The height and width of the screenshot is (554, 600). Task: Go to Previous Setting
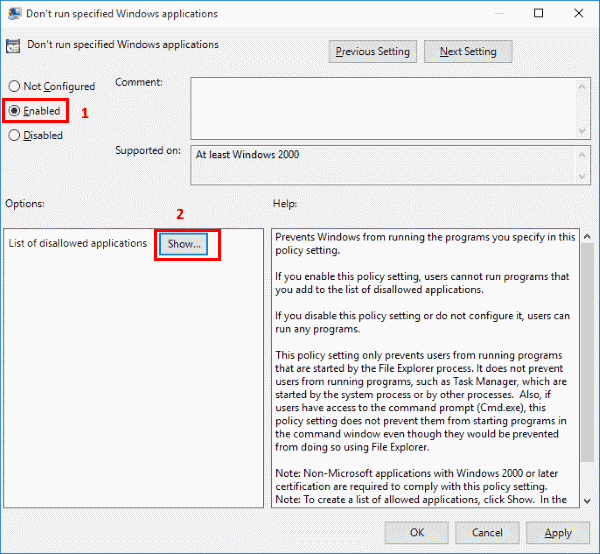click(x=373, y=52)
